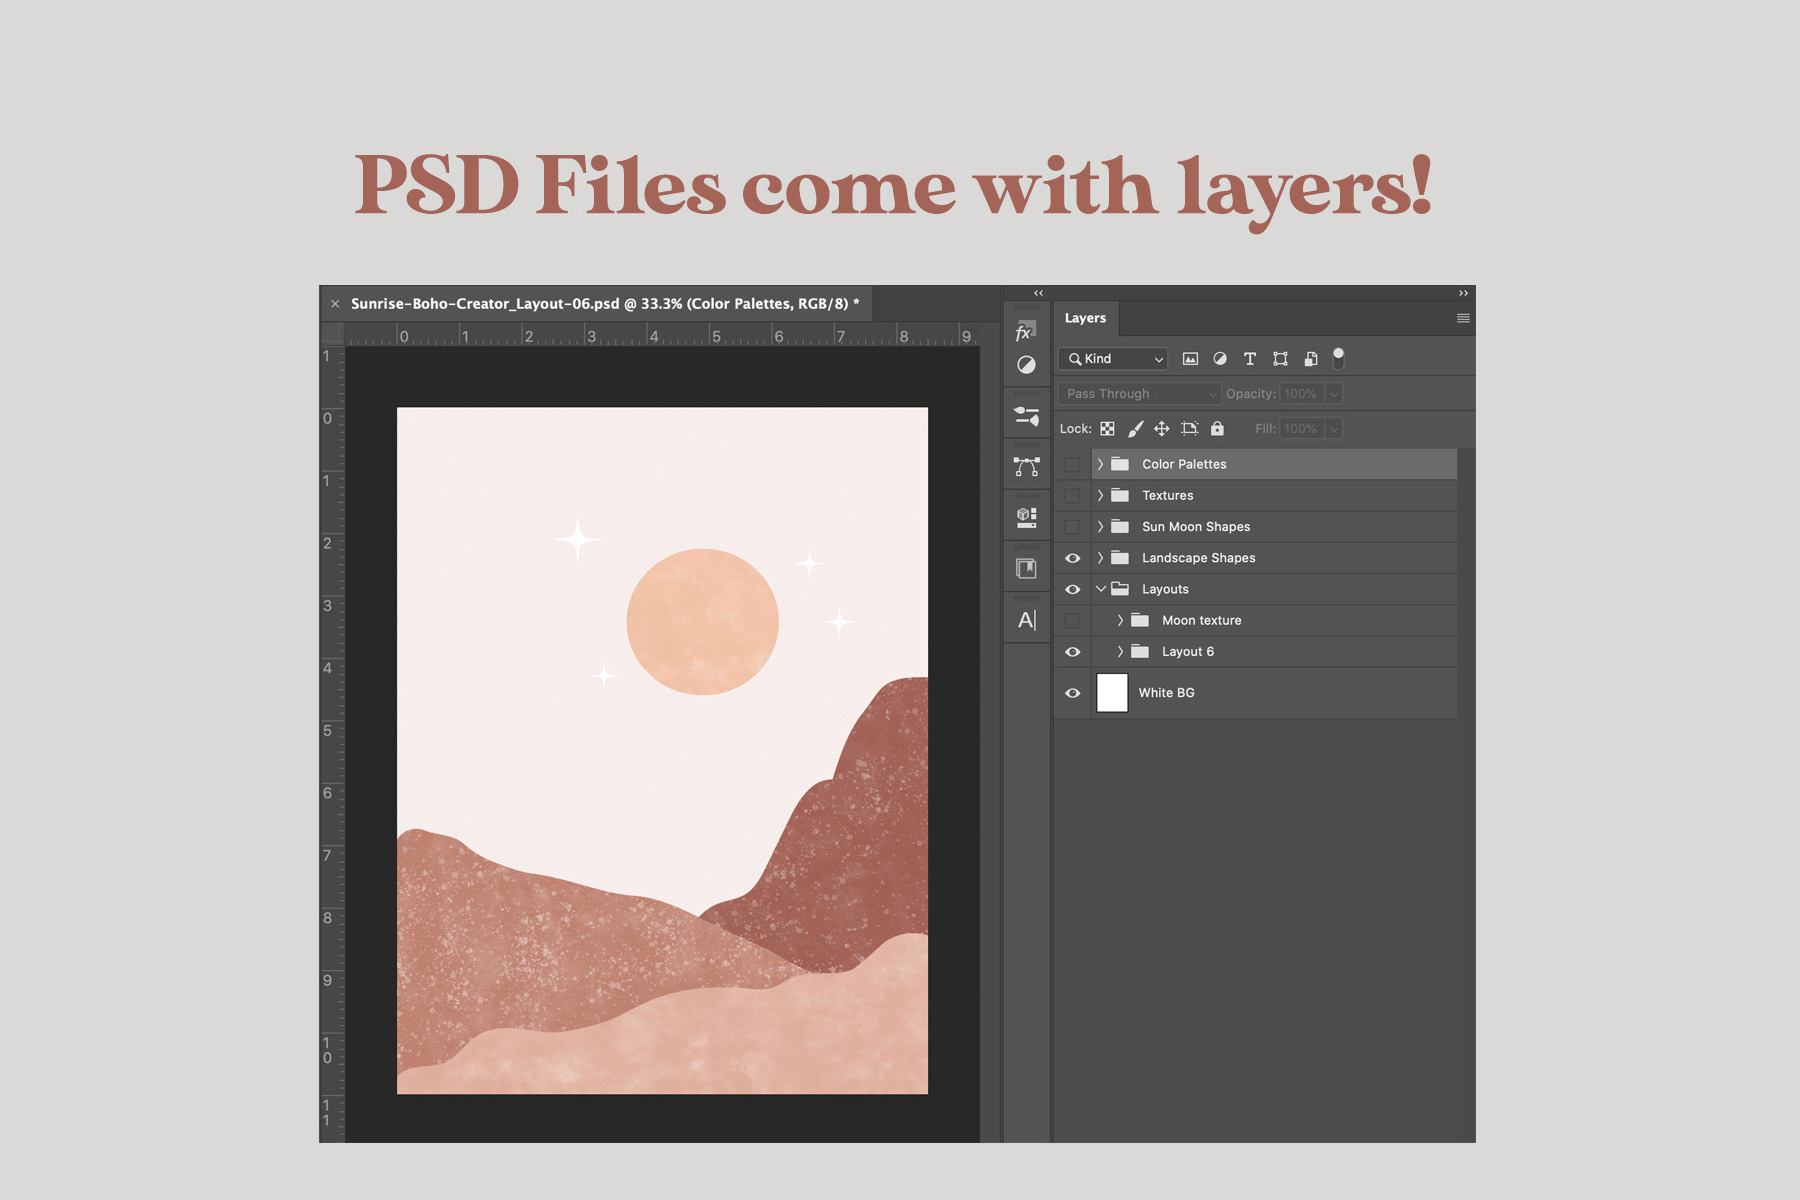This screenshot has height=1200, width=1800.
Task: Open the Pass Through blend mode dropdown
Action: point(1139,394)
